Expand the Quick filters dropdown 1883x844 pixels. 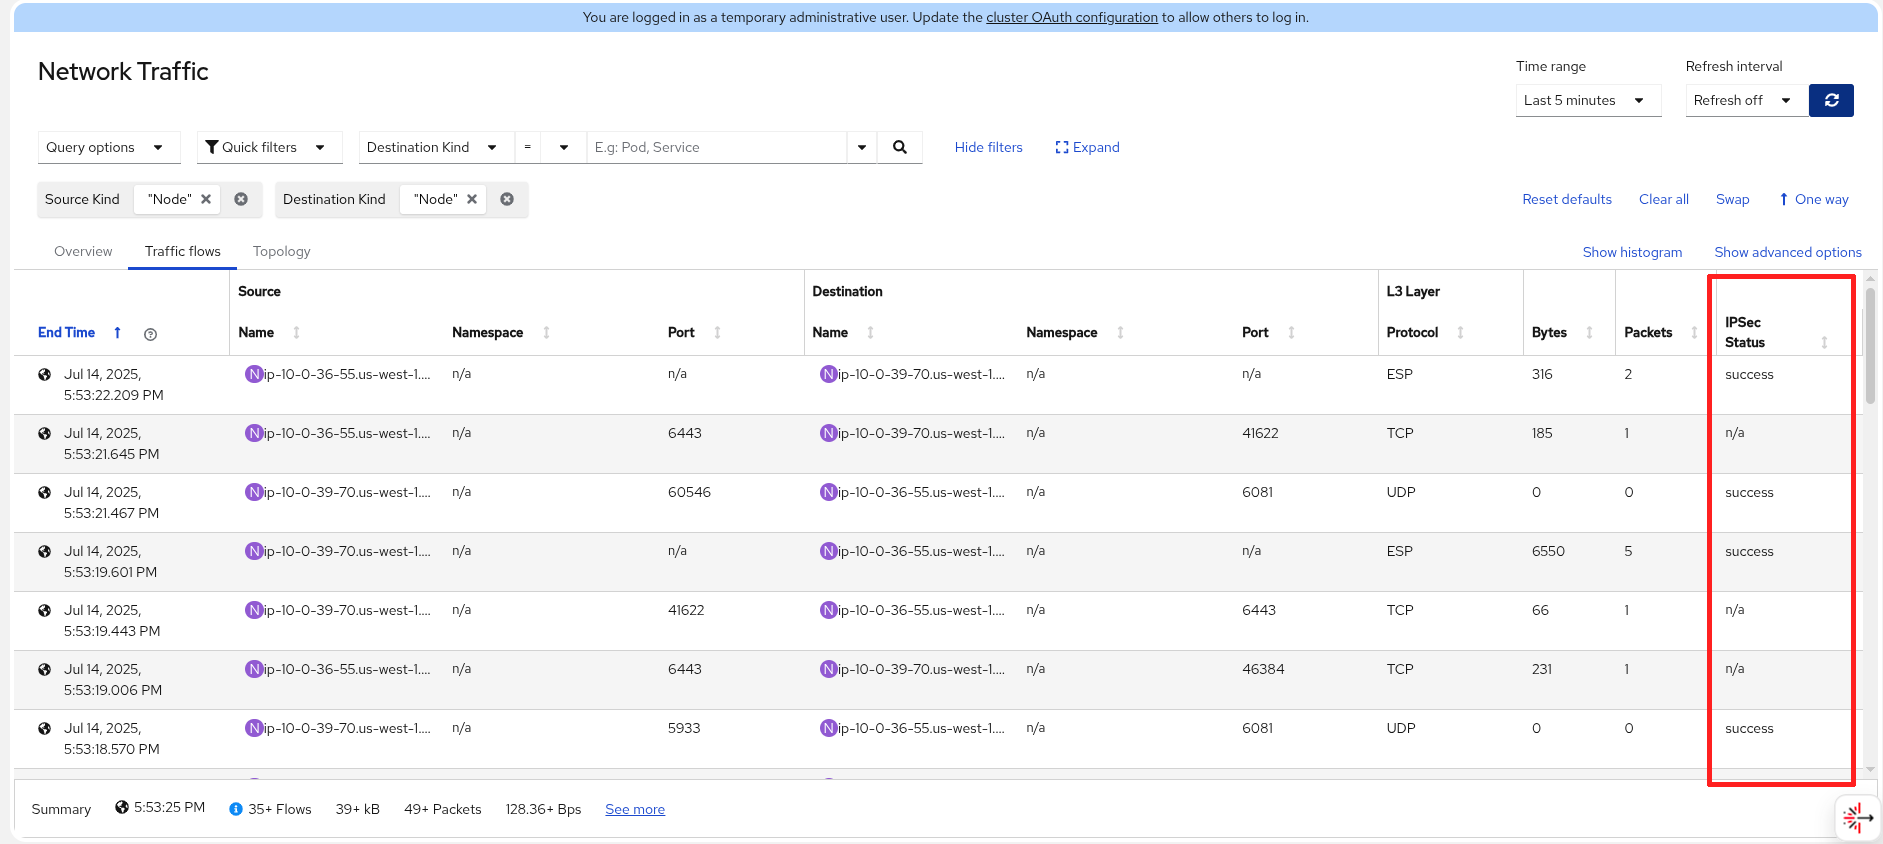pyautogui.click(x=268, y=147)
